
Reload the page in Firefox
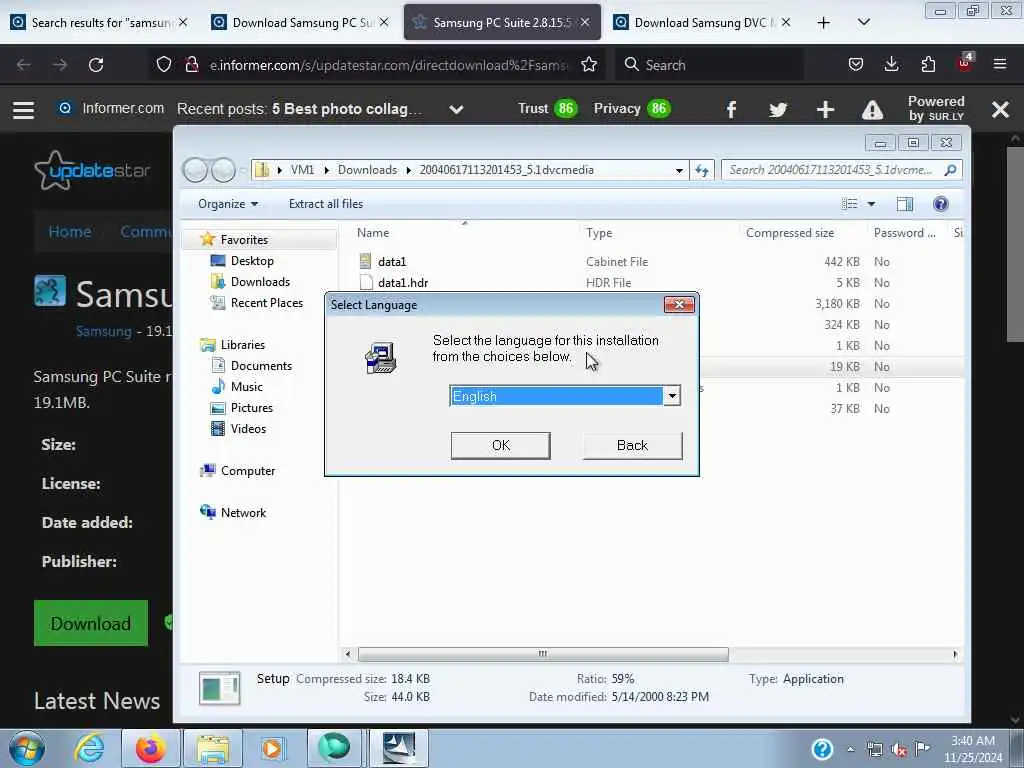[96, 65]
